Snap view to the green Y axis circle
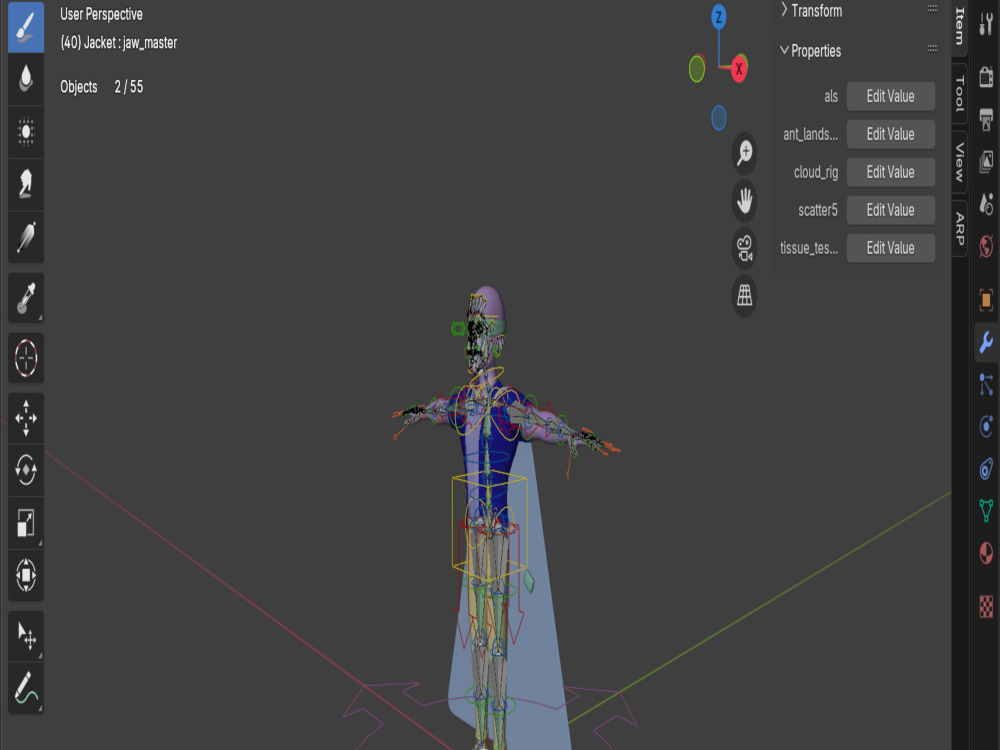 [697, 69]
